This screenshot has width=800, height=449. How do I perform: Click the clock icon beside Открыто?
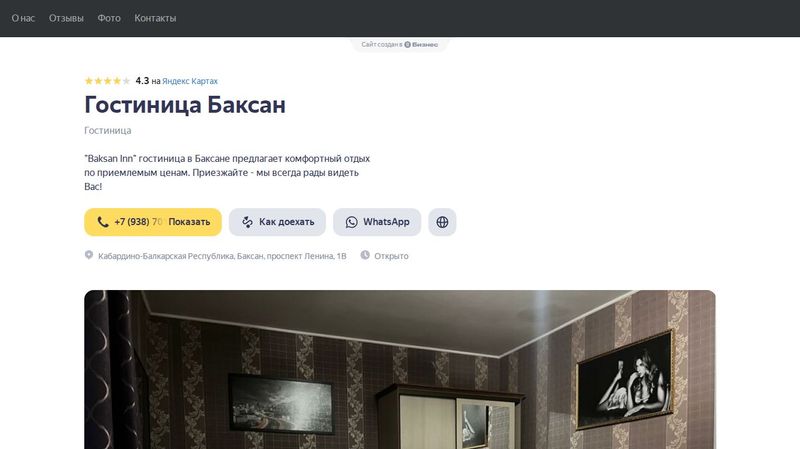click(x=365, y=255)
